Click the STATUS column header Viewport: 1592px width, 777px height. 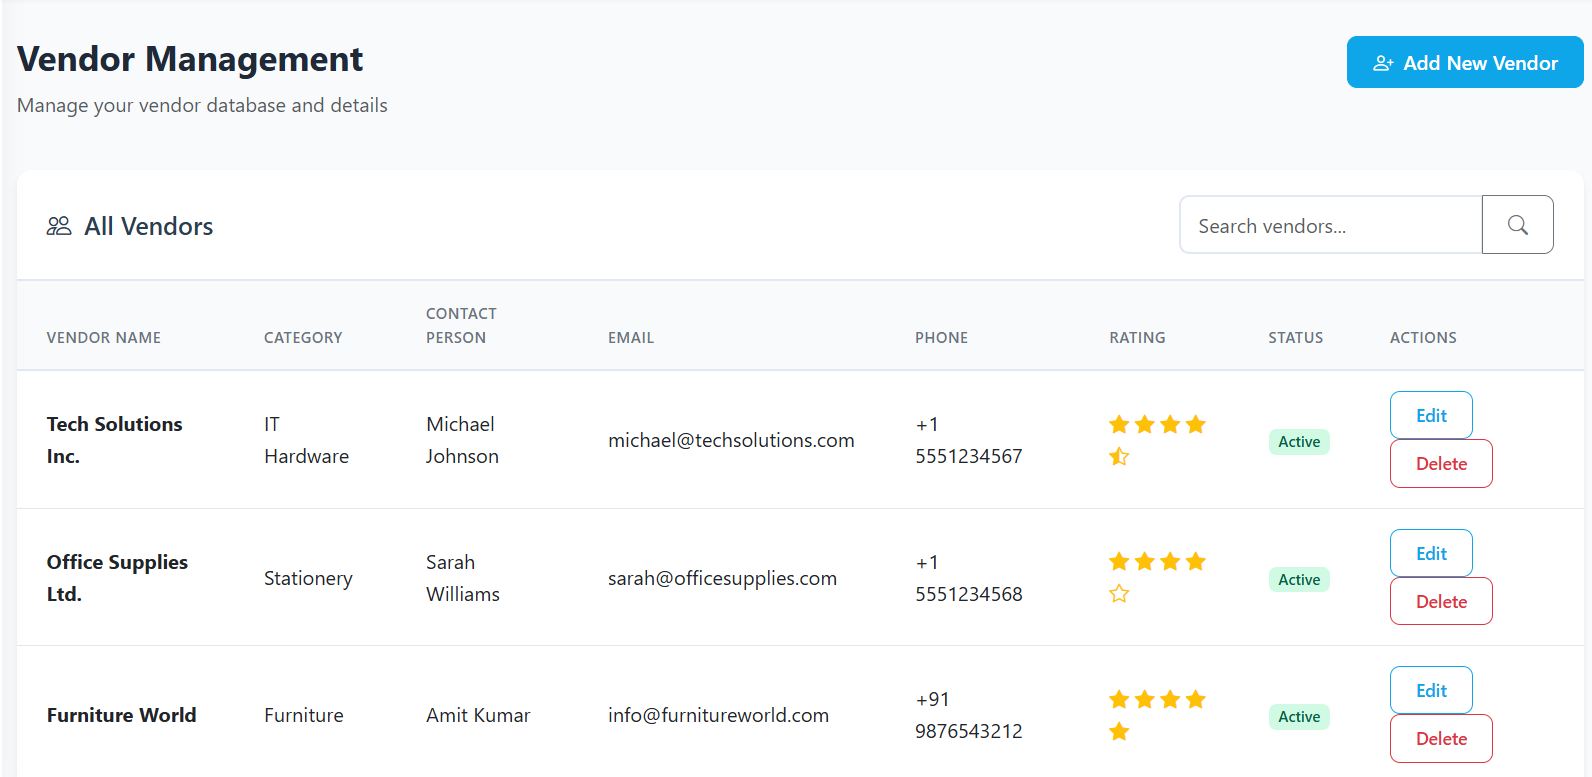[x=1295, y=338]
